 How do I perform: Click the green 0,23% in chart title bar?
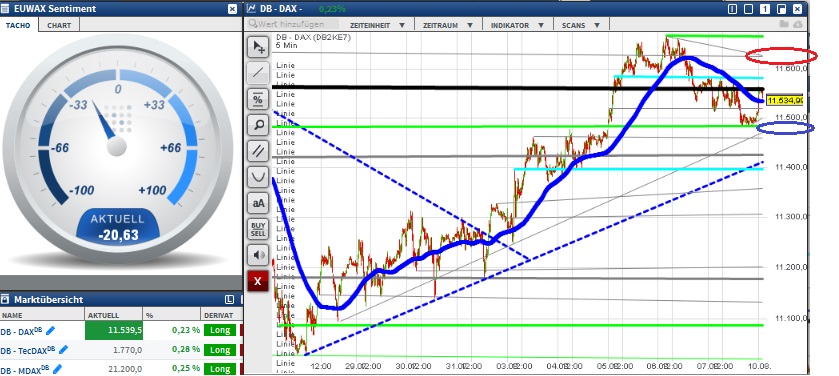point(332,9)
